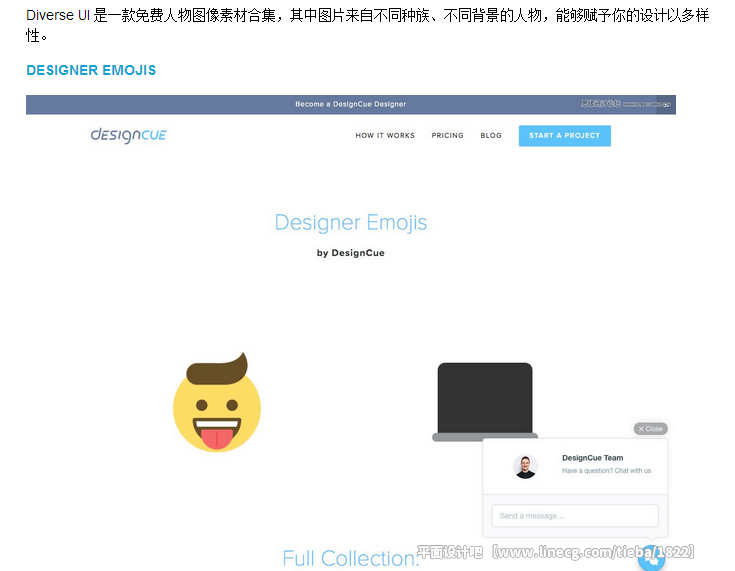
Task: Open the HOW IT WORKS menu item
Action: pos(385,135)
